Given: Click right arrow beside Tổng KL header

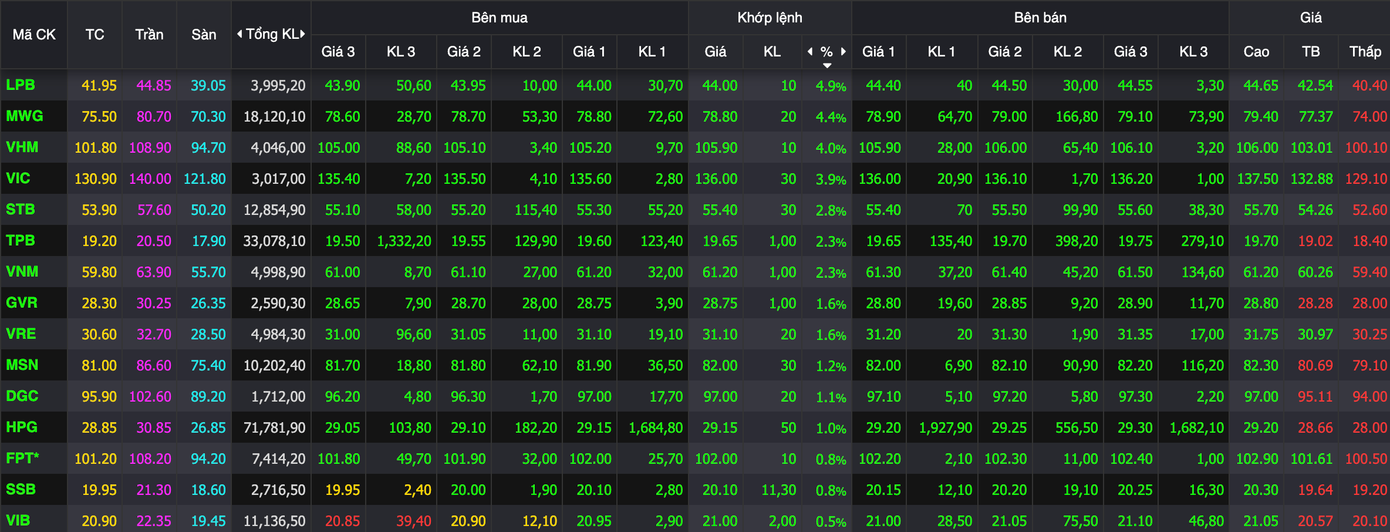Looking at the screenshot, I should (303, 34).
